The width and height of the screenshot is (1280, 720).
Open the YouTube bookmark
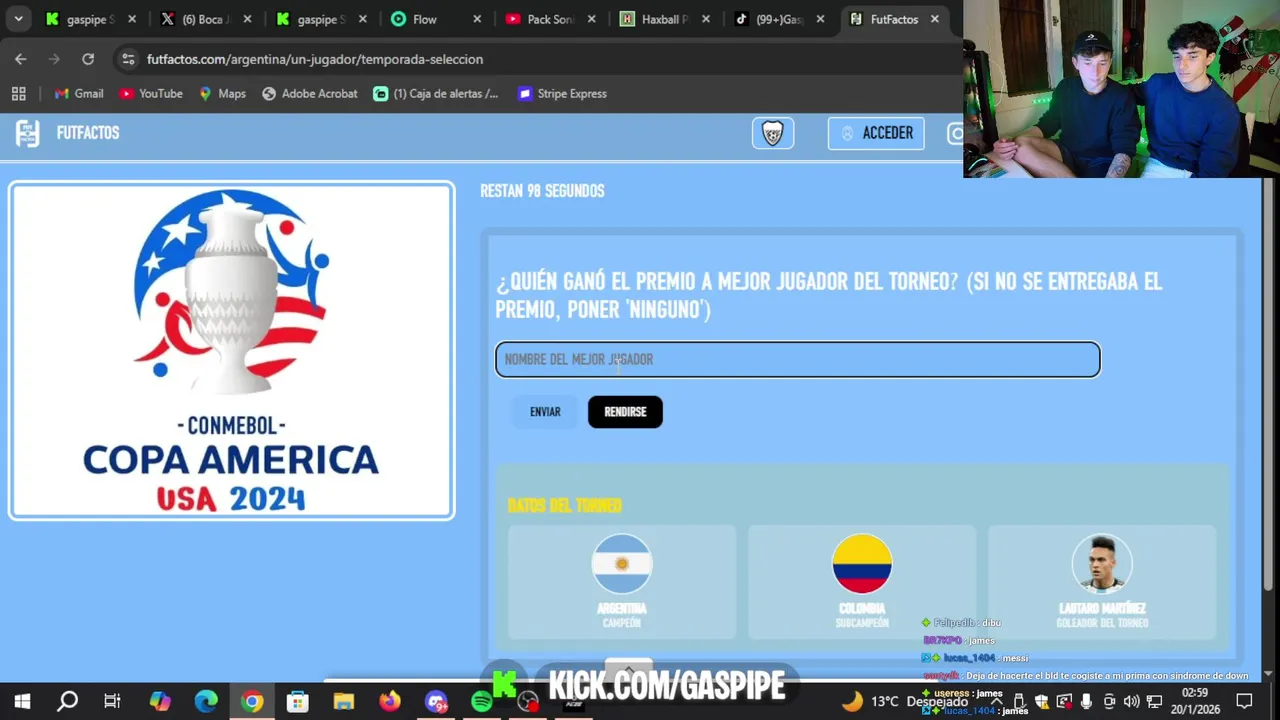coord(150,93)
